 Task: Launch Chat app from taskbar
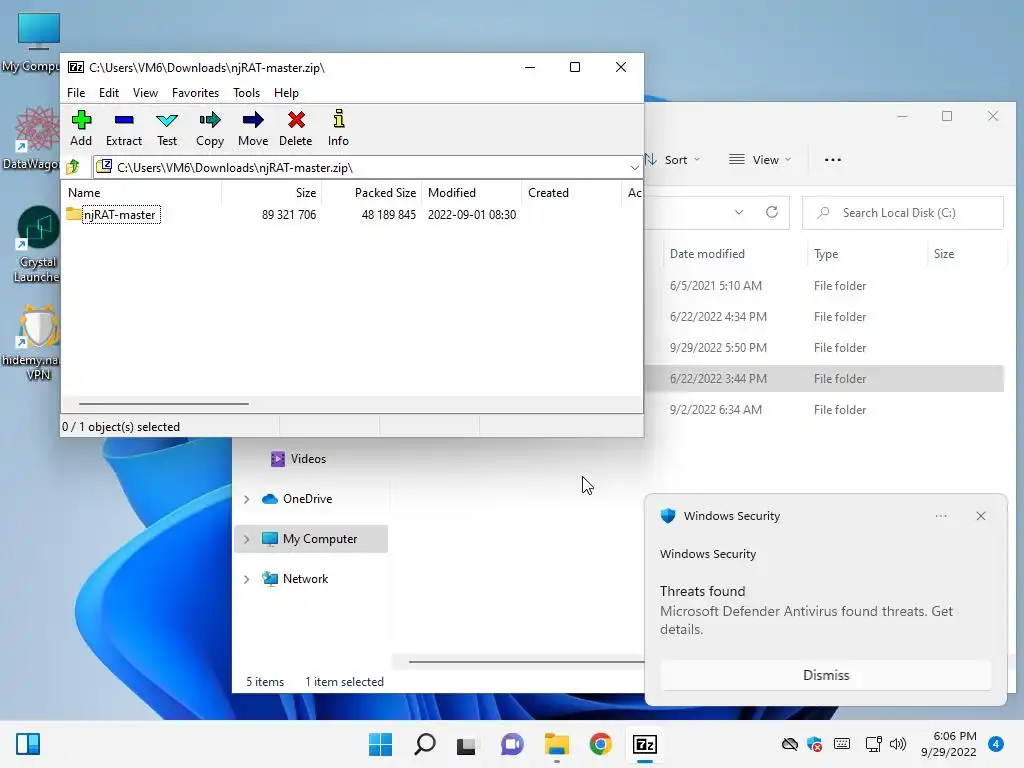[x=512, y=744]
